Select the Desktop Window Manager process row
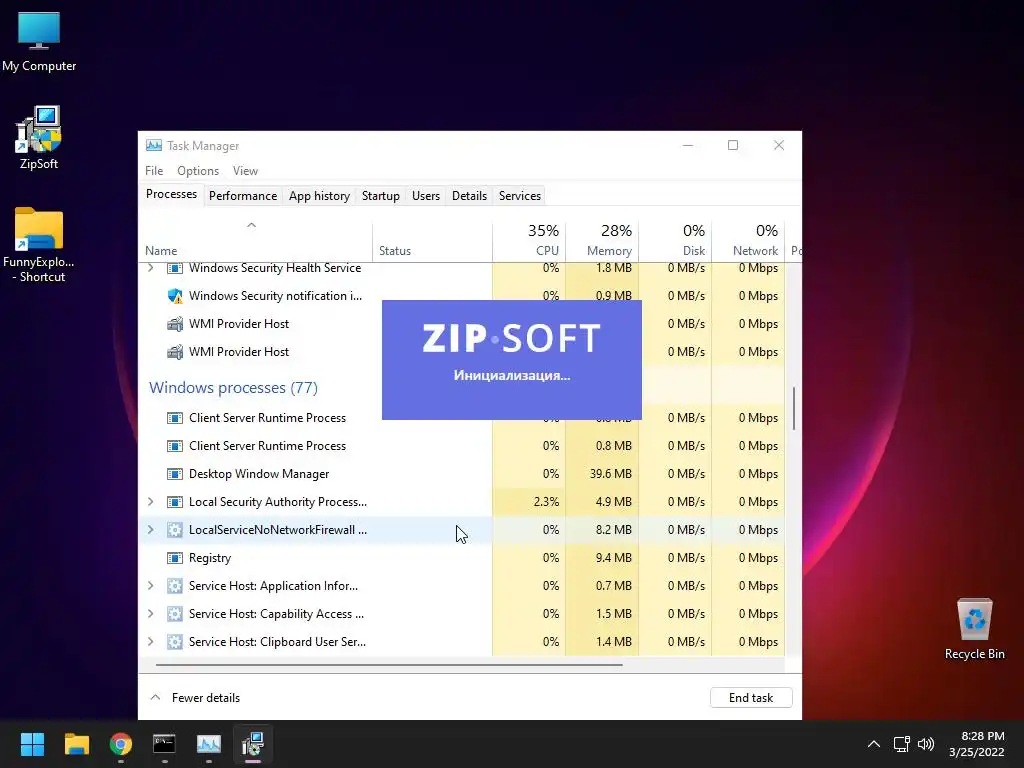The image size is (1024, 768). pyautogui.click(x=462, y=474)
